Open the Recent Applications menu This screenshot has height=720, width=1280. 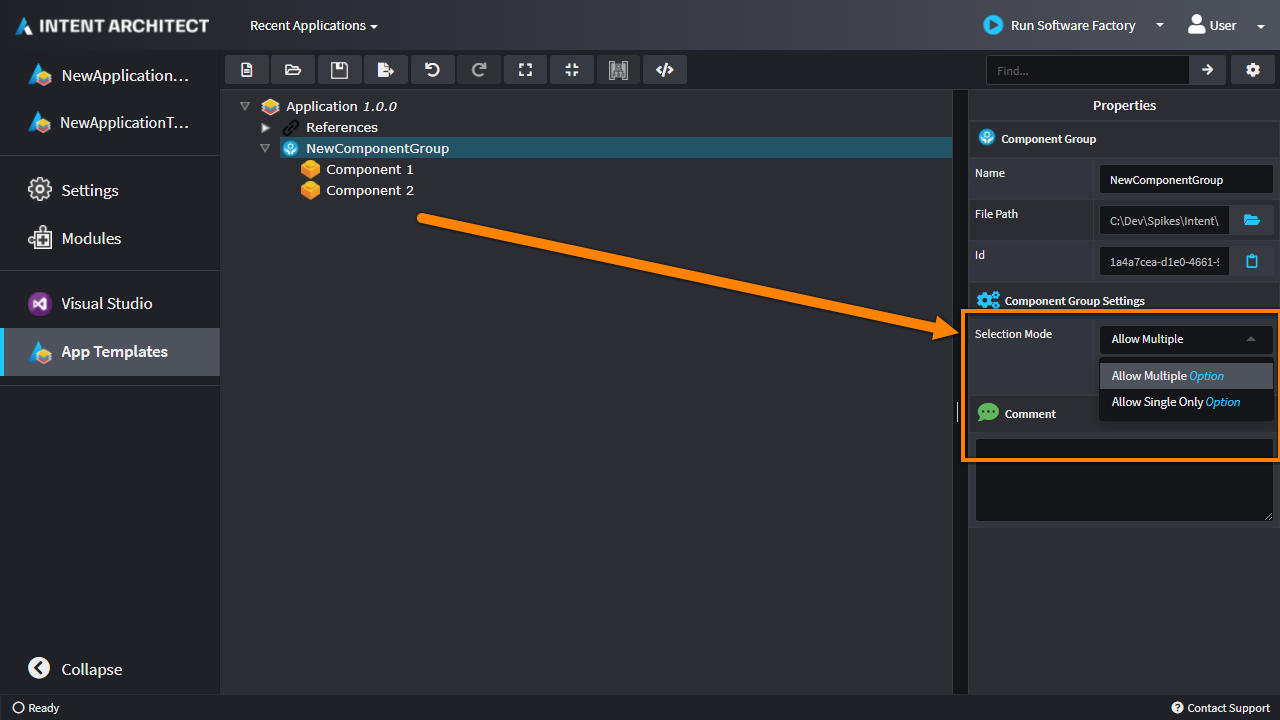pyautogui.click(x=313, y=26)
